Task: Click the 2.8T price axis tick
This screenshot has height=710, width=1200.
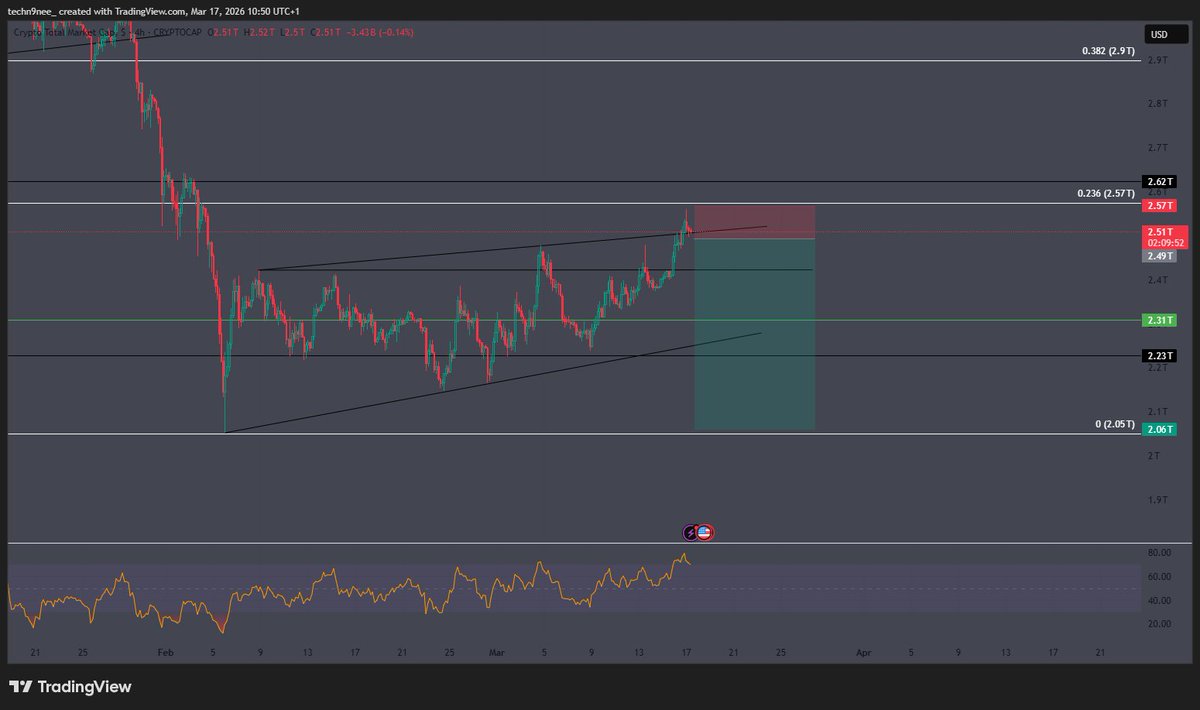Action: point(1158,104)
